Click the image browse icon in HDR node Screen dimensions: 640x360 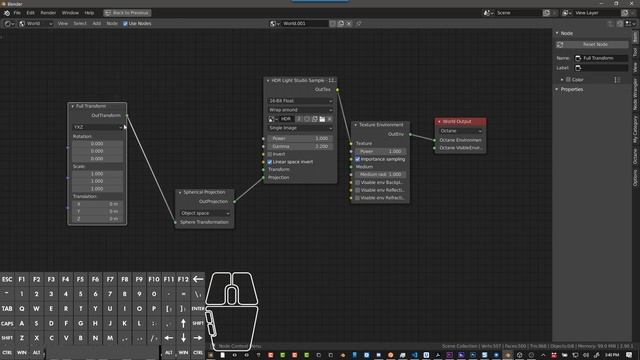[x=273, y=119]
